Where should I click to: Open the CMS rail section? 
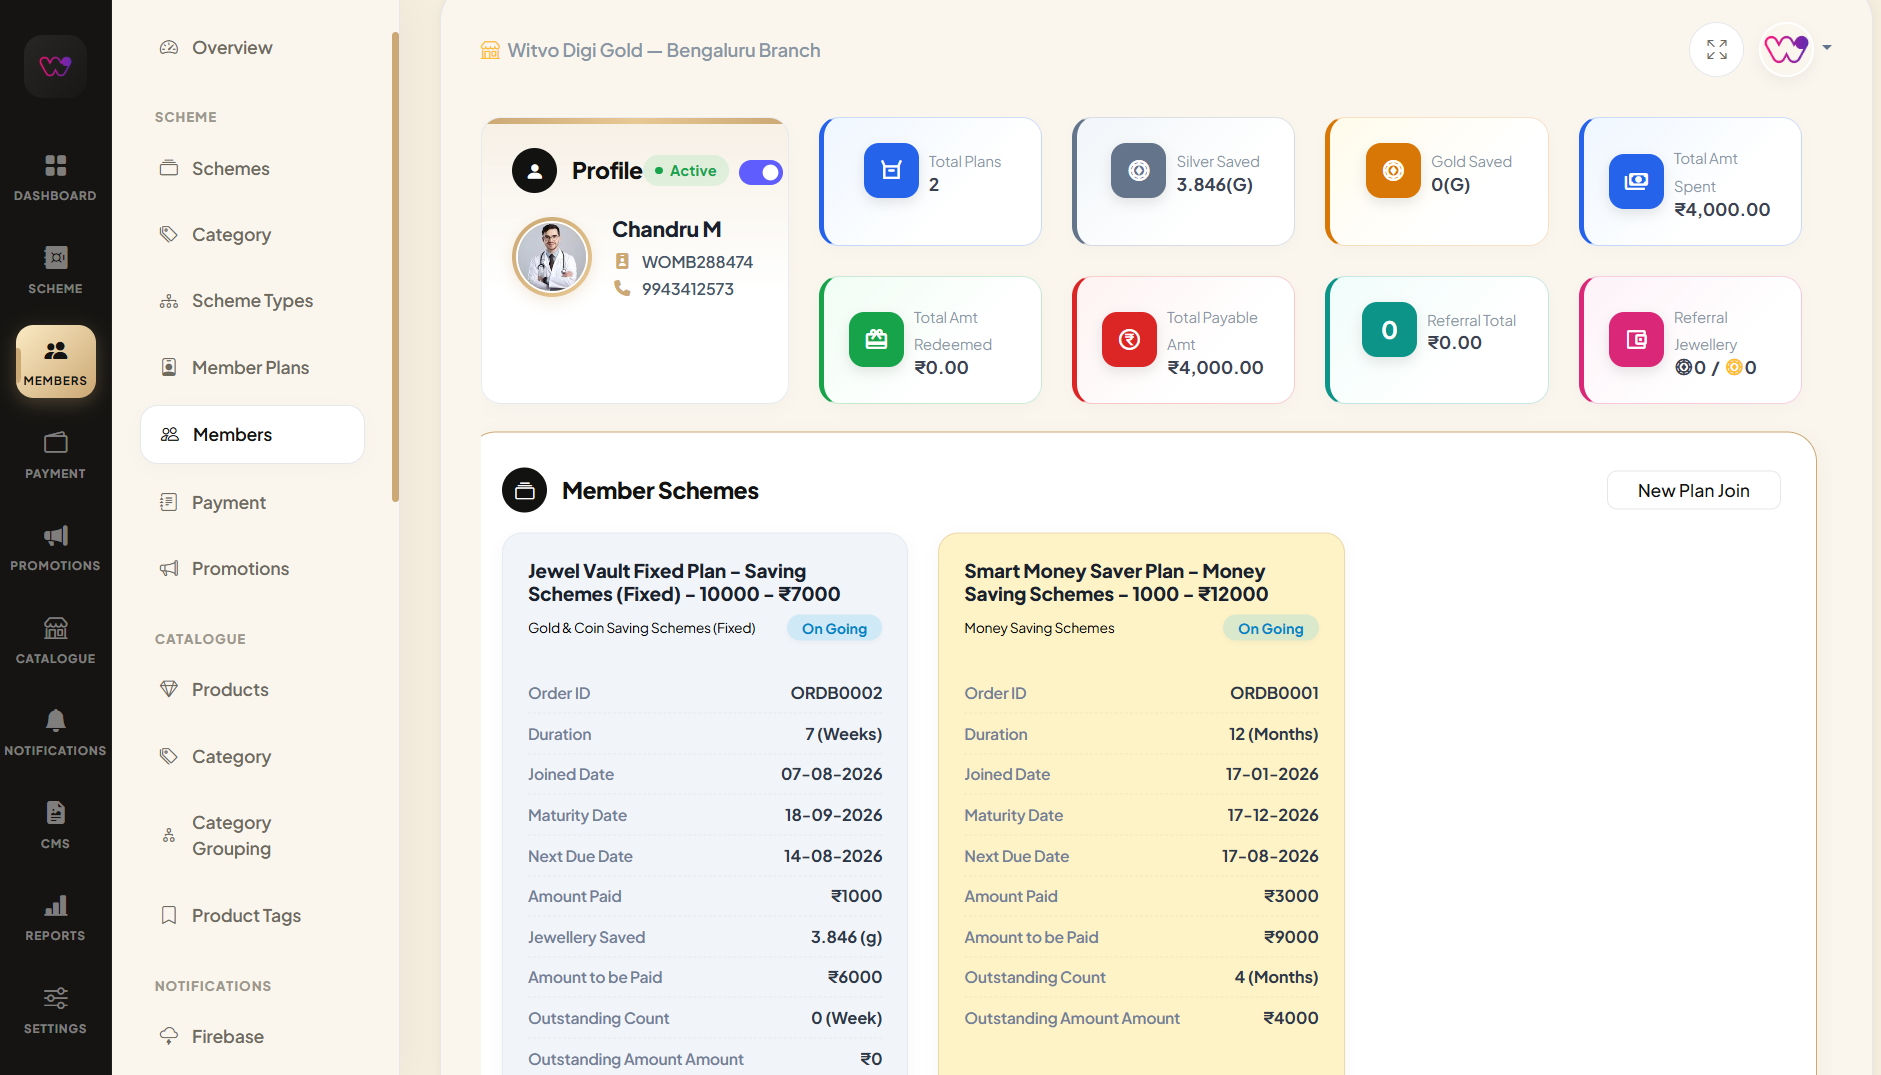[55, 825]
